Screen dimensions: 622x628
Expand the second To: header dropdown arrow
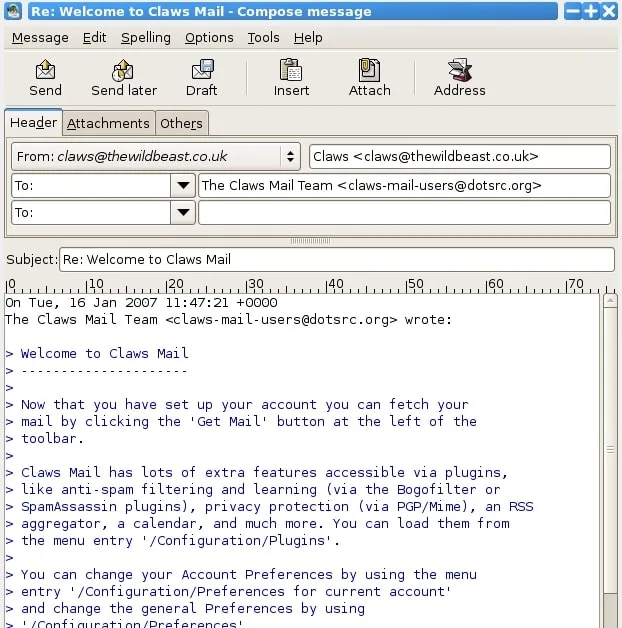pos(183,212)
